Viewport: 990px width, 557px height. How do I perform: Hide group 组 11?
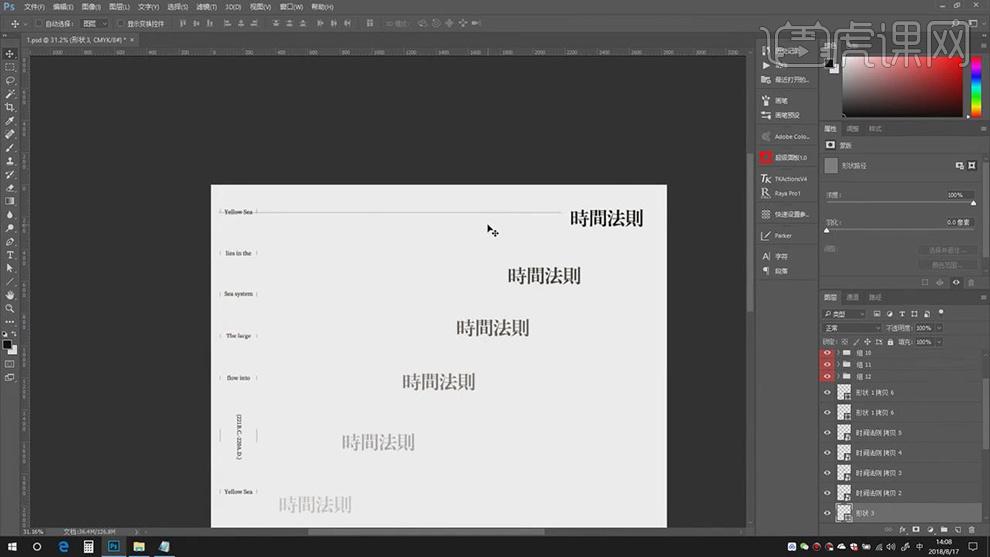tap(827, 364)
